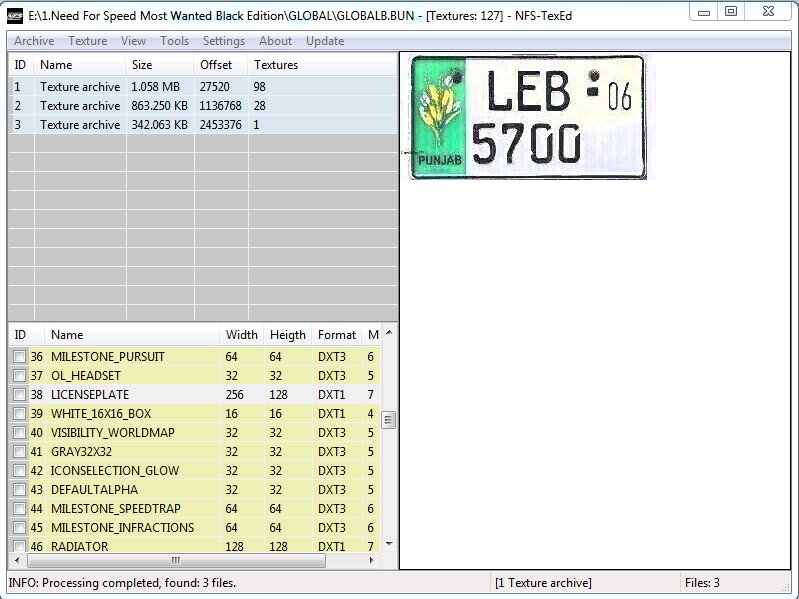Screen dimensions: 799x599
Task: Click the offset value 27520
Action: click(x=215, y=87)
